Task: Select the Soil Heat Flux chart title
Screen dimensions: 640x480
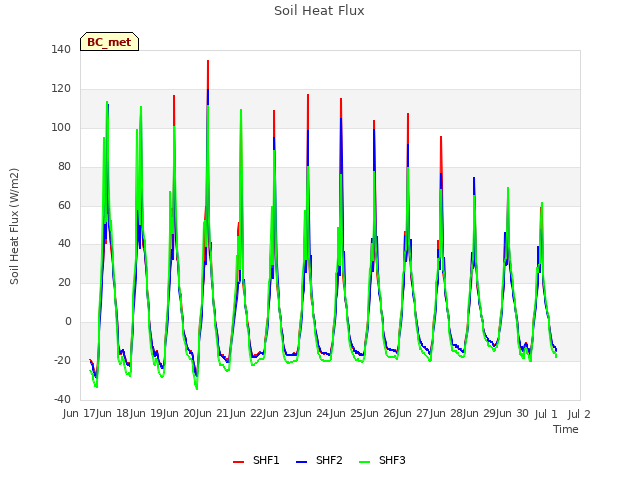Action: point(319,11)
